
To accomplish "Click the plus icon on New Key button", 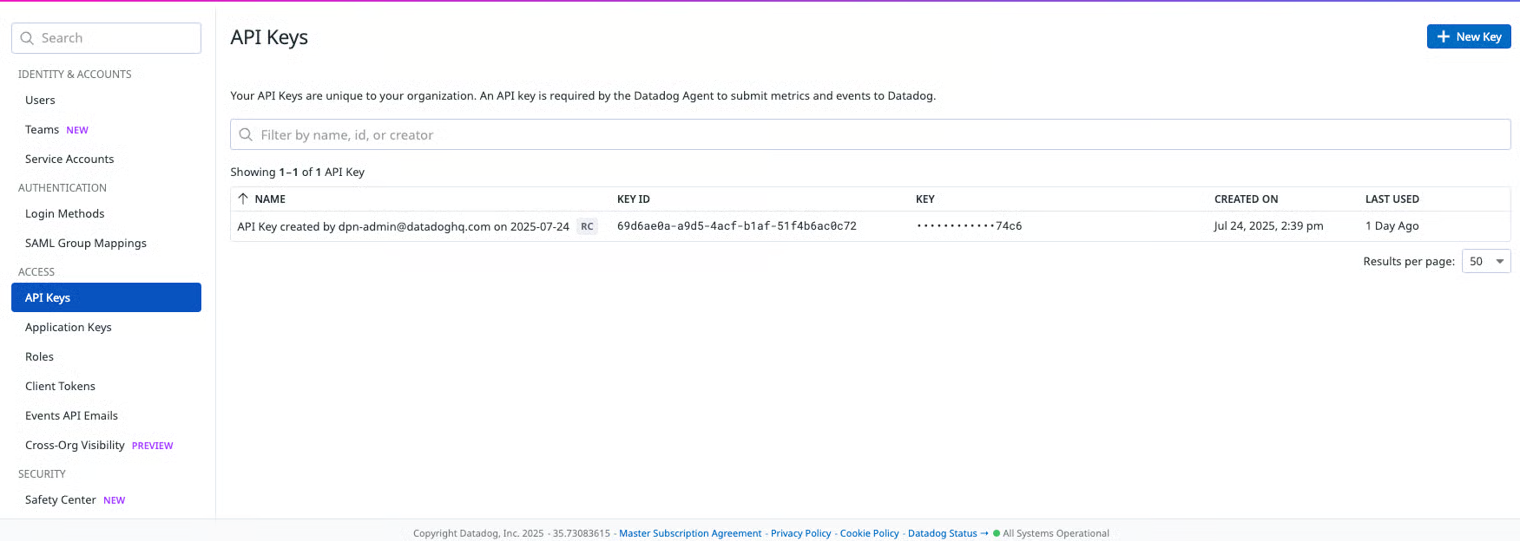I will coord(1443,37).
